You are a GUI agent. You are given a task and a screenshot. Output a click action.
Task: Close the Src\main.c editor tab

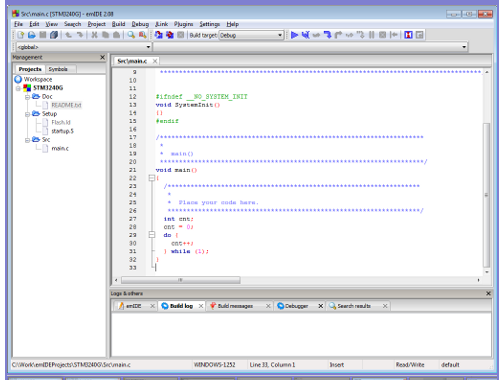click(x=155, y=61)
